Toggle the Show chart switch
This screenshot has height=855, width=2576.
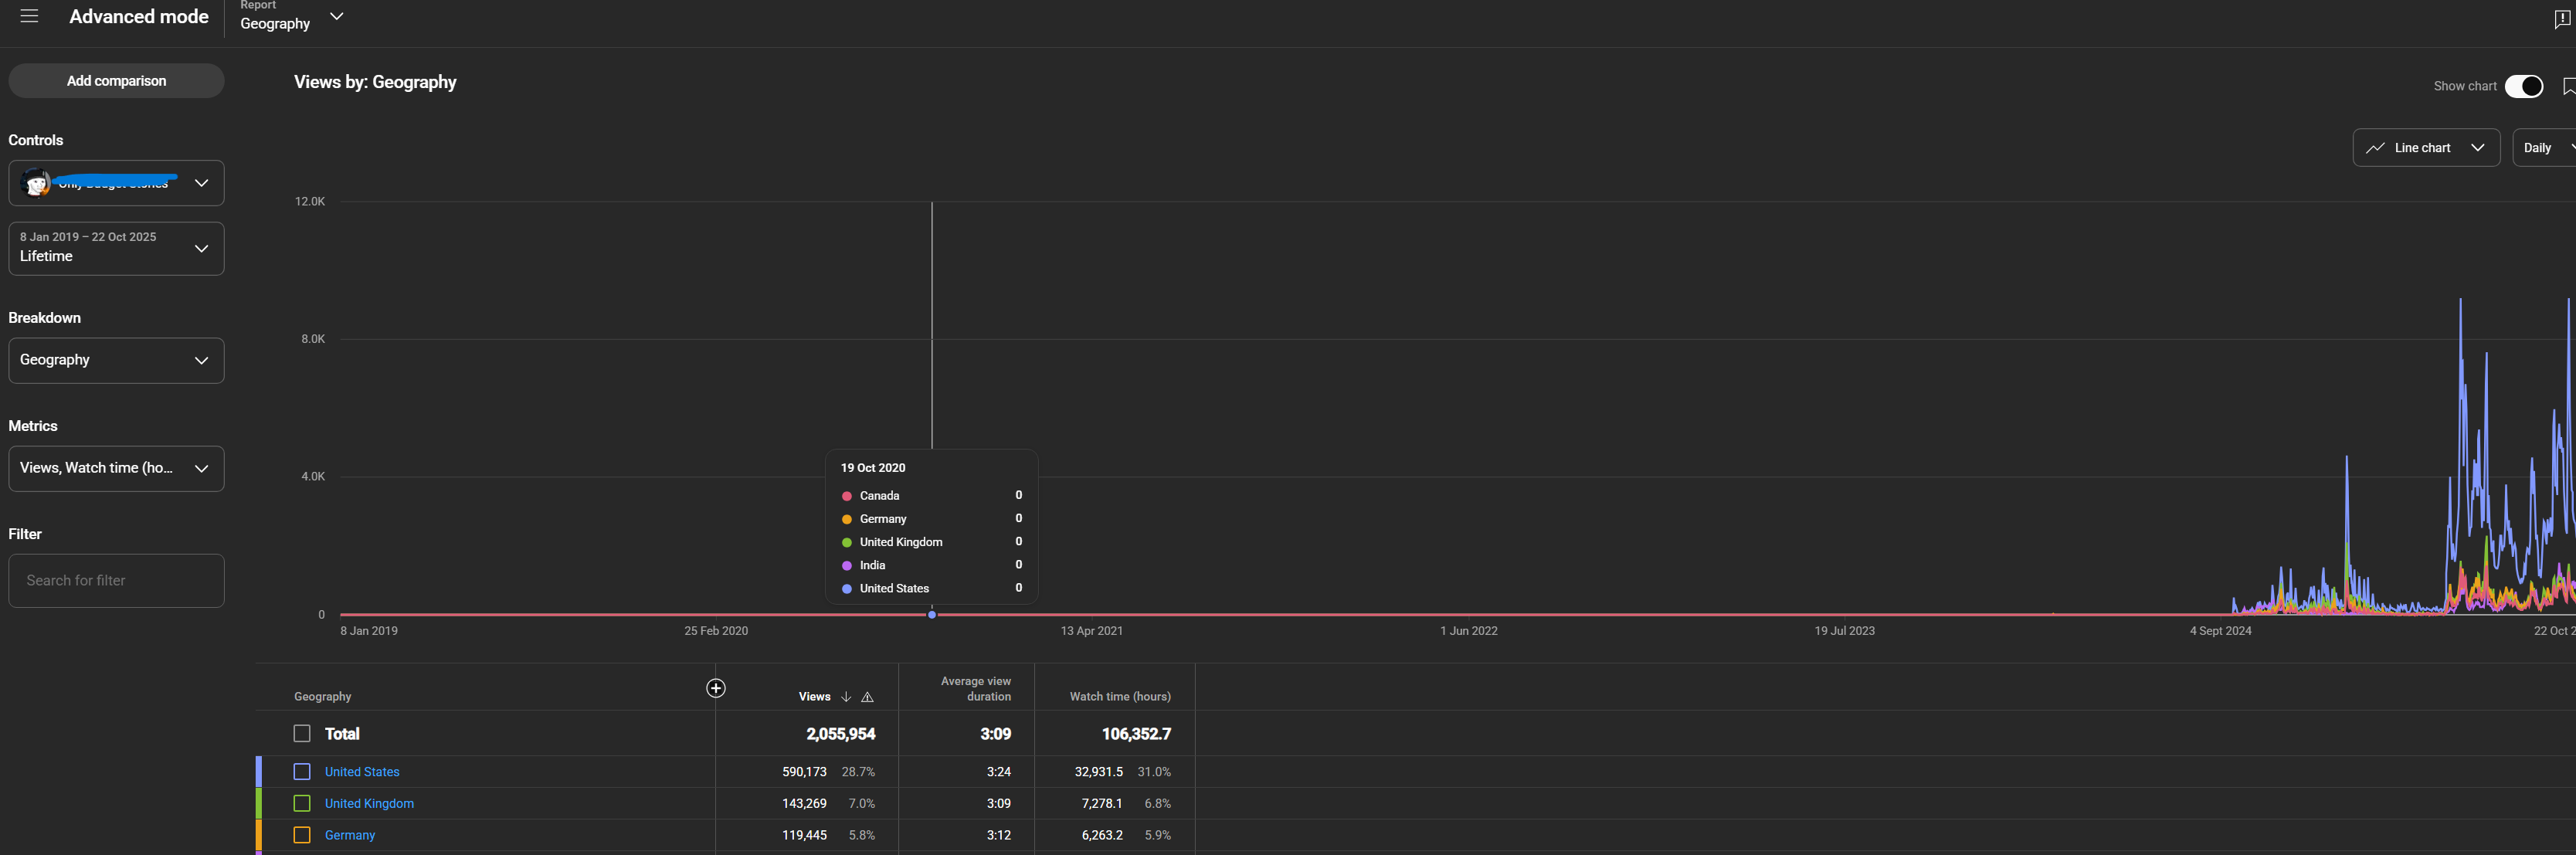(x=2523, y=86)
